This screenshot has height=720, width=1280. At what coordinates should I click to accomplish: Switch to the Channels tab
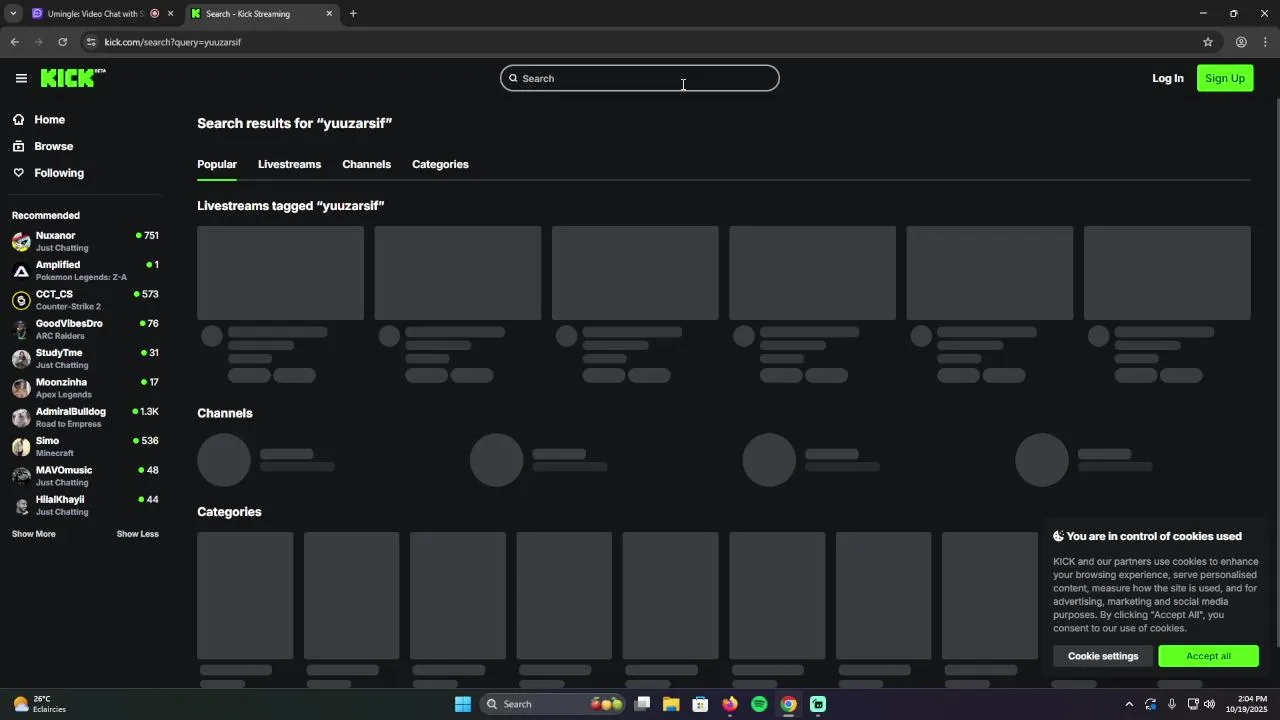click(x=366, y=164)
